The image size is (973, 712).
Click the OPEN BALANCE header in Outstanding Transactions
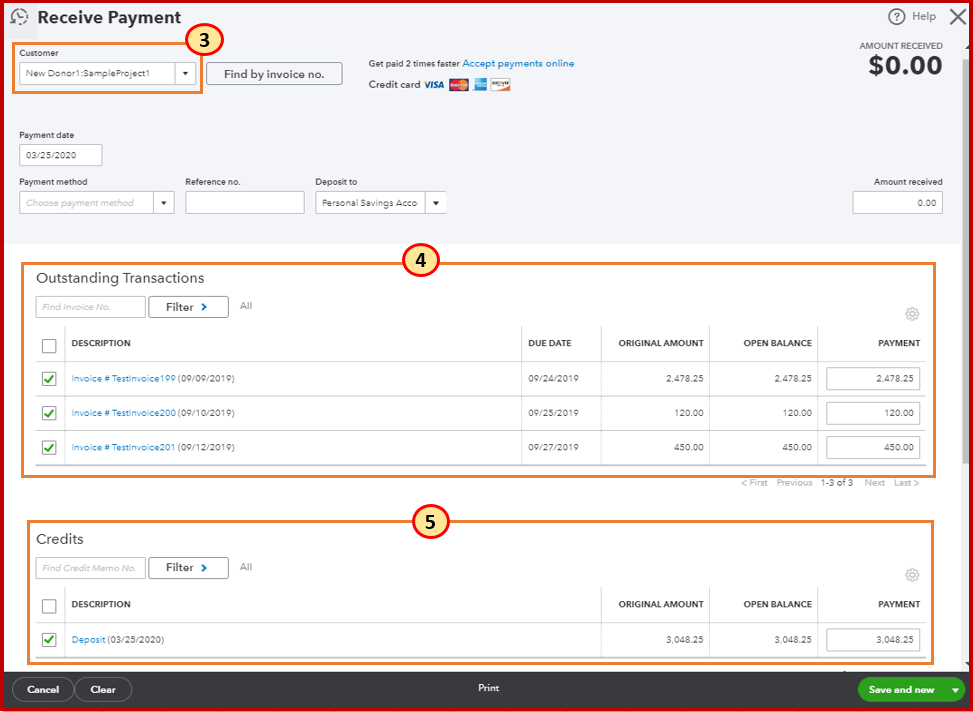point(778,343)
